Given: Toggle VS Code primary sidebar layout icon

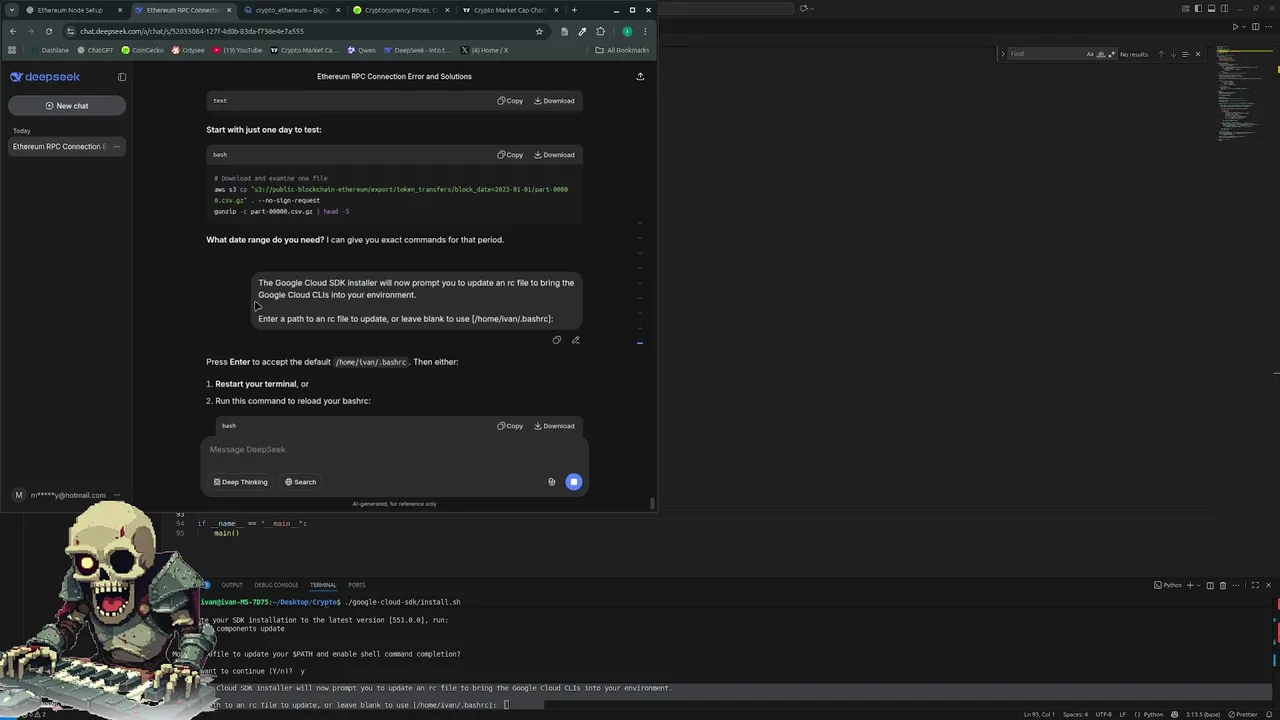Looking at the screenshot, I should tap(1198, 9).
